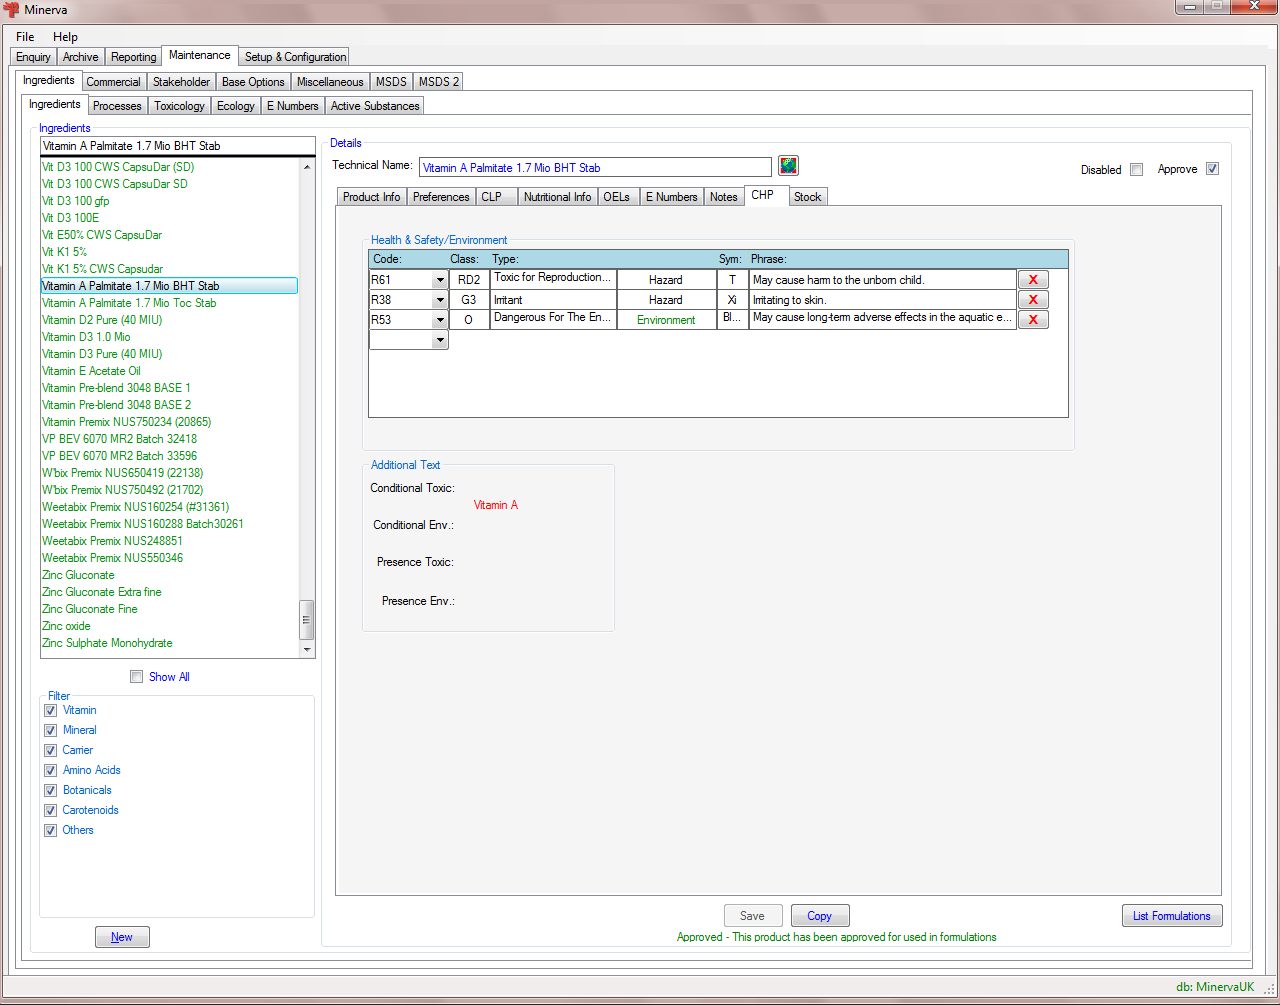The height and width of the screenshot is (1005, 1280).
Task: Toggle the Approve checkbox
Action: (1212, 168)
